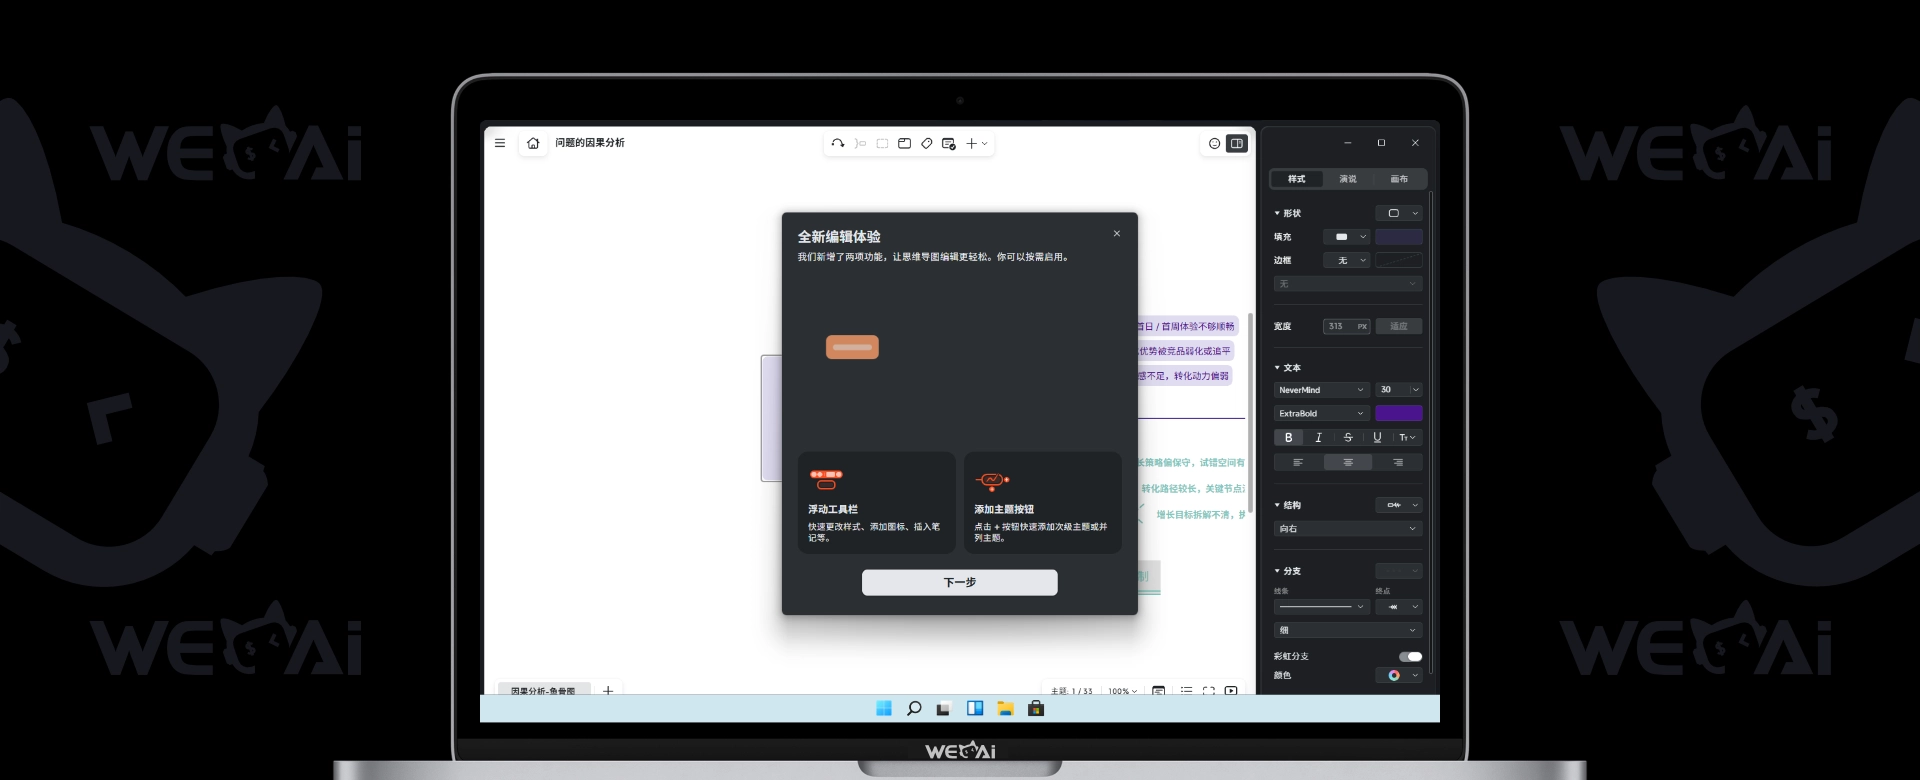Go to the home screen icon

coord(533,143)
